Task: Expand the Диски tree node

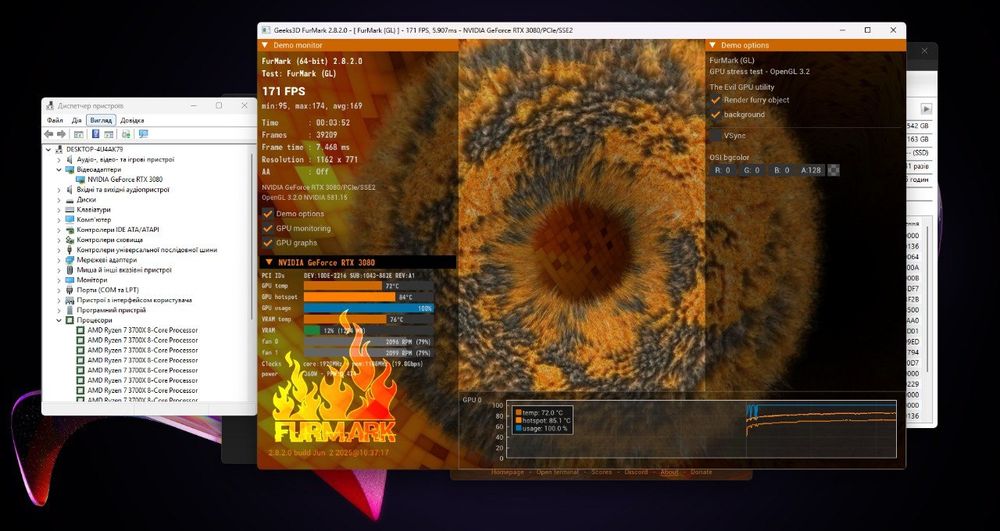Action: 59,200
